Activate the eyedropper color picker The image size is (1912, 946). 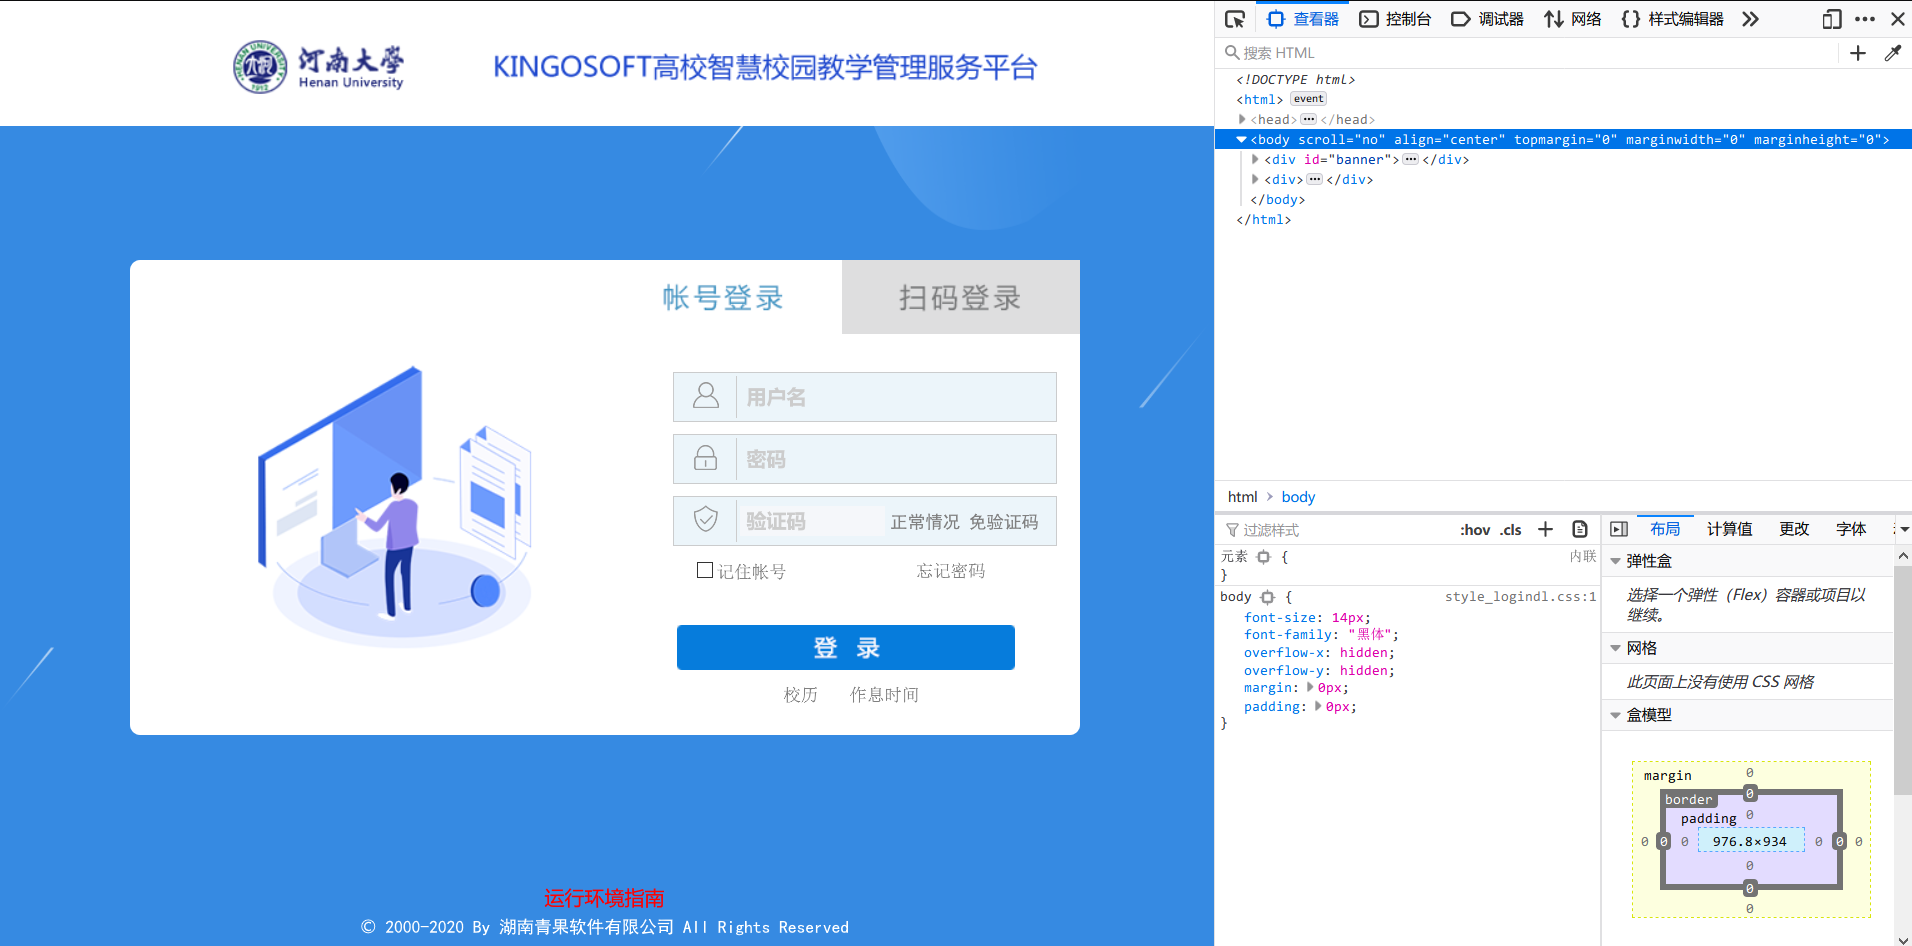pos(1893,52)
